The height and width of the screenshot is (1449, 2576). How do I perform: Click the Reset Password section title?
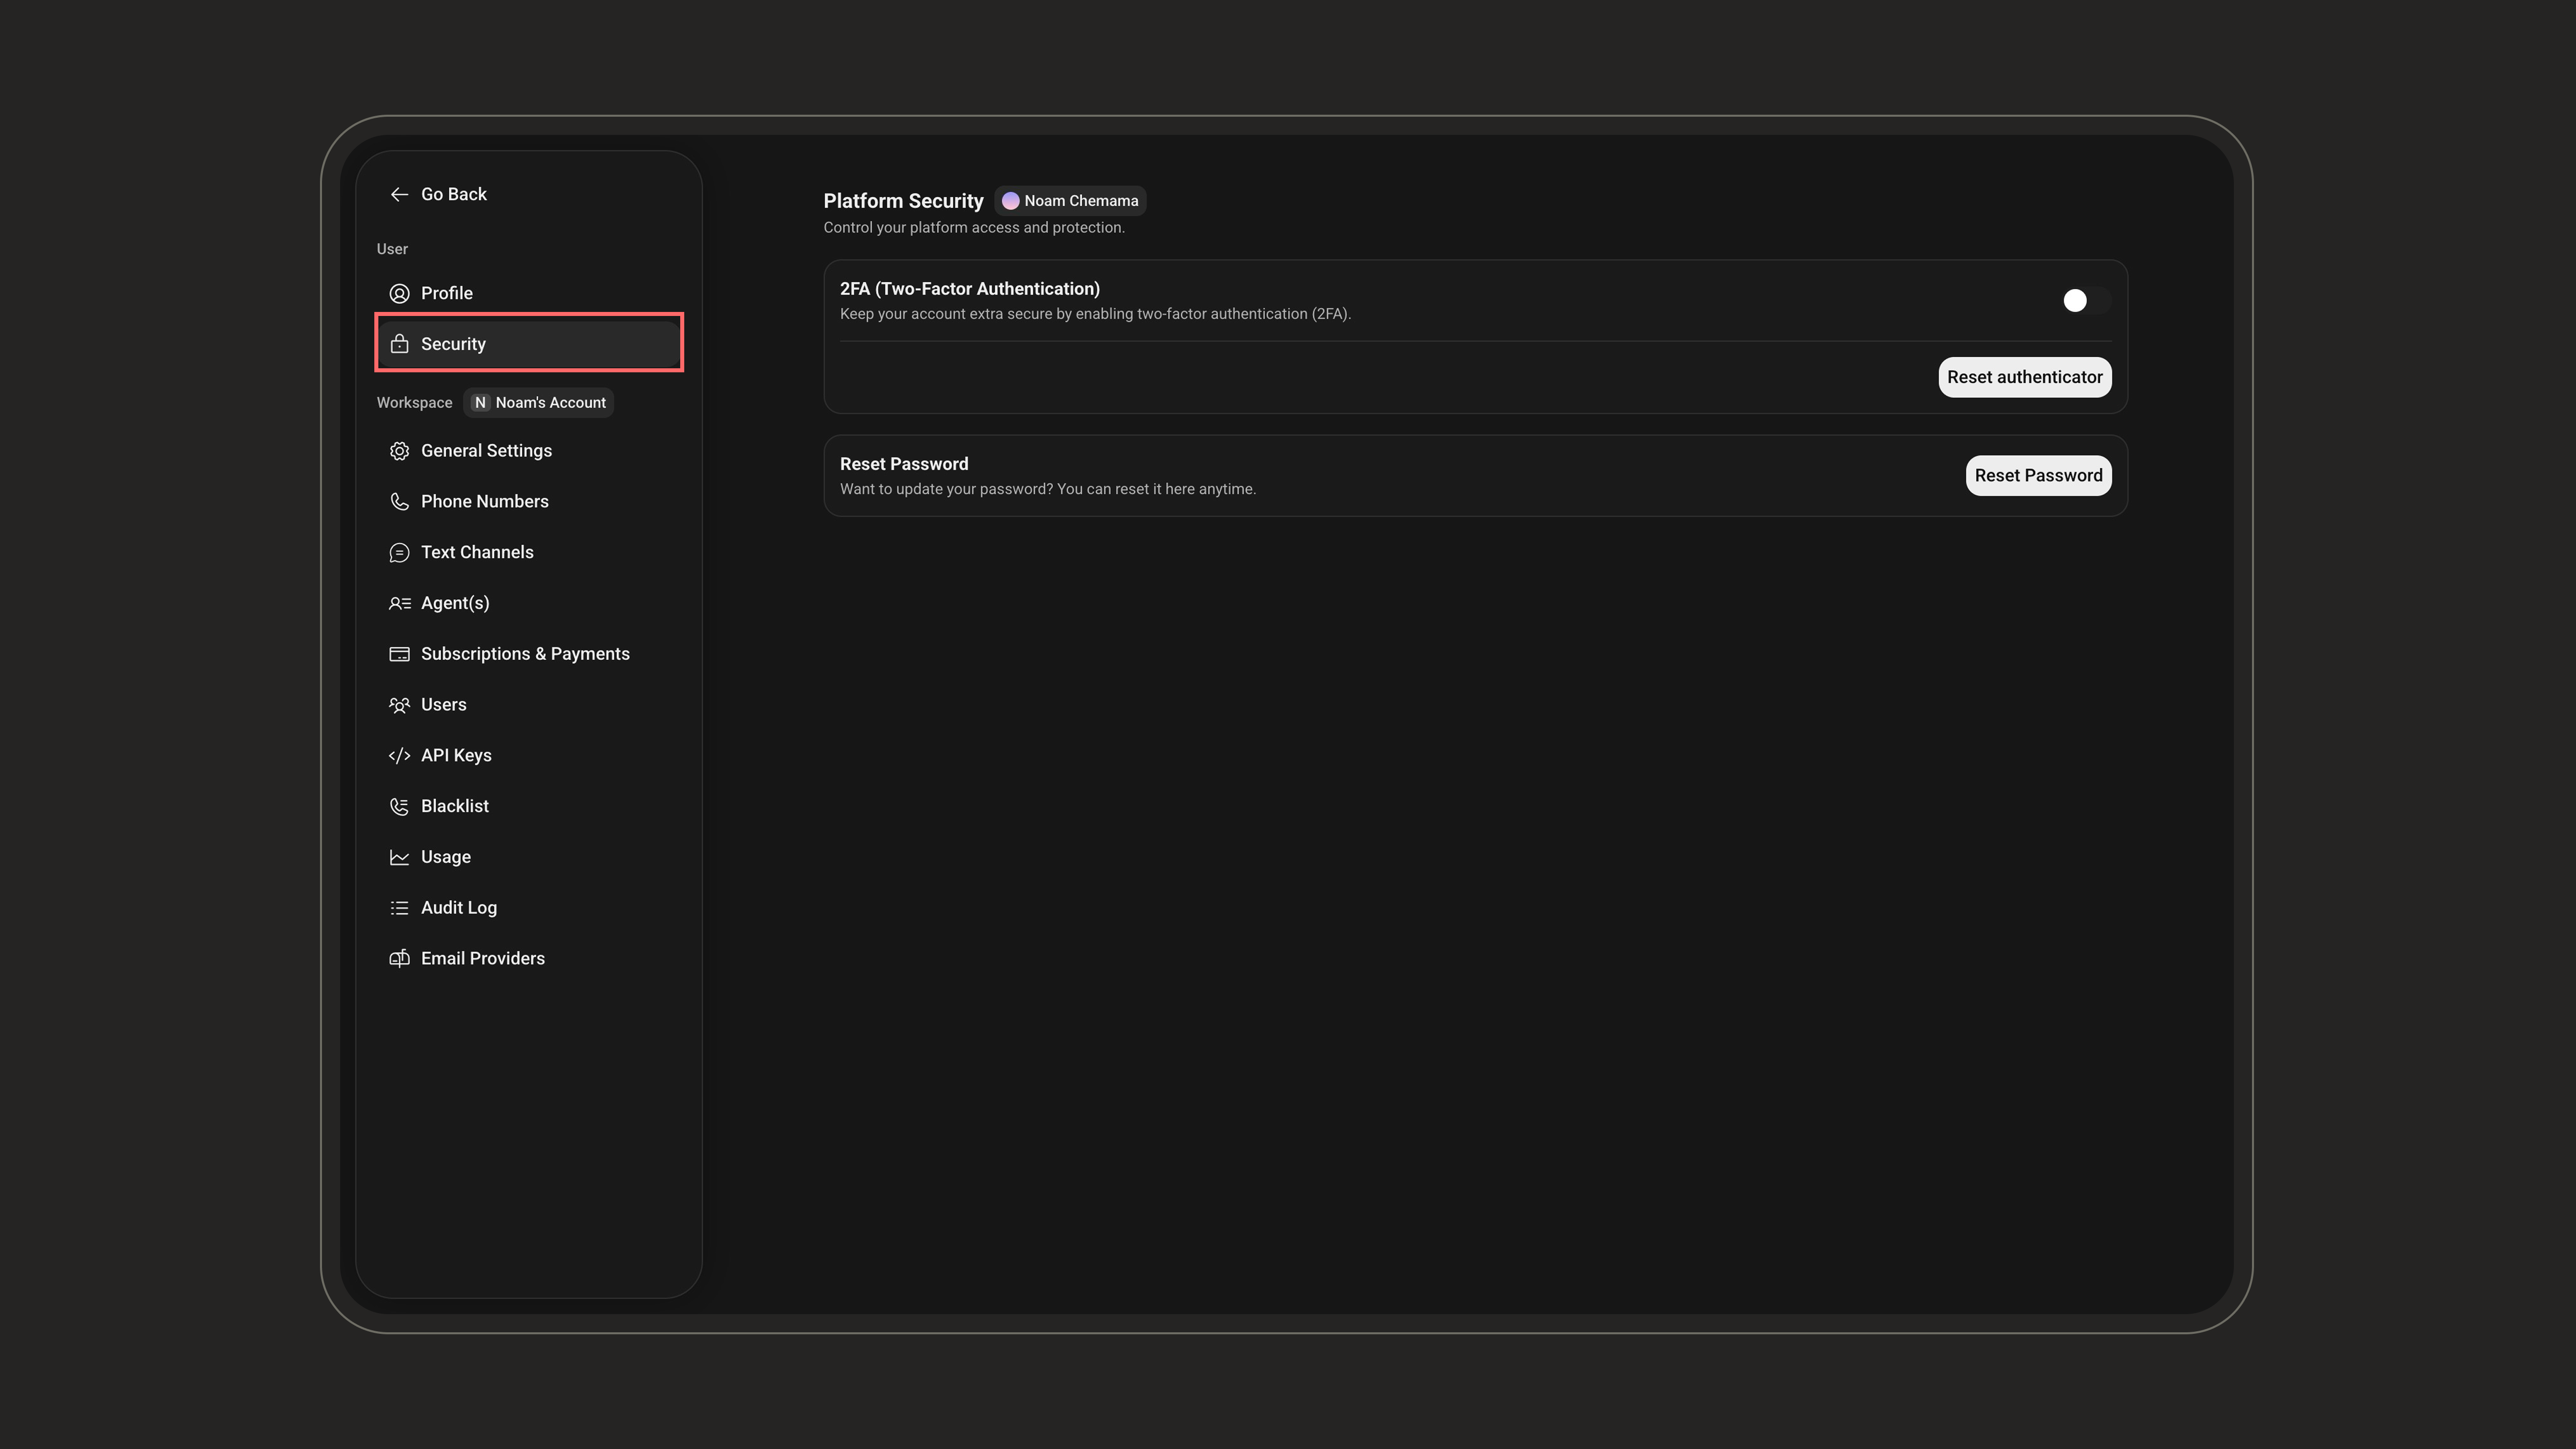[903, 464]
